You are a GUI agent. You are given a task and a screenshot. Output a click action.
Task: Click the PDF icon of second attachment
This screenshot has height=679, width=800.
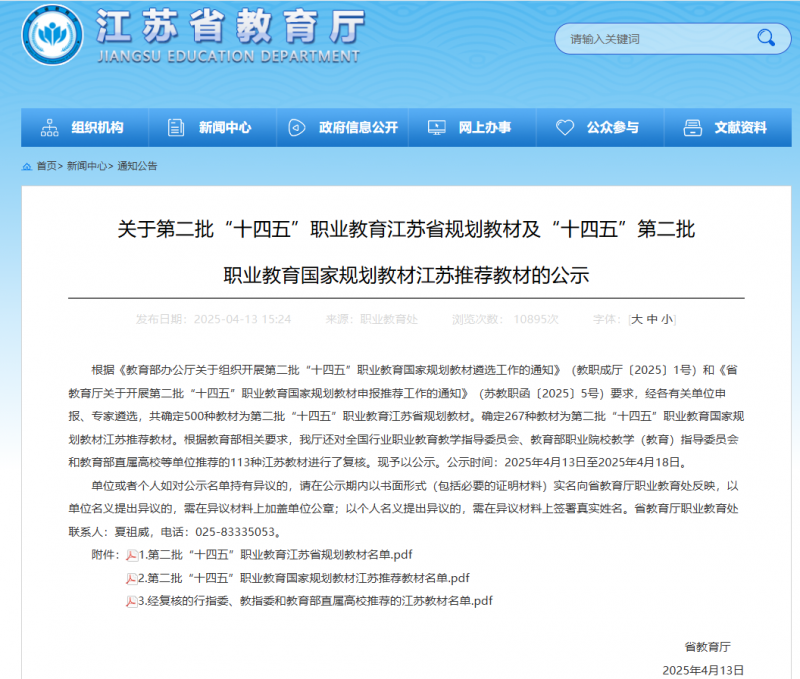[131, 578]
